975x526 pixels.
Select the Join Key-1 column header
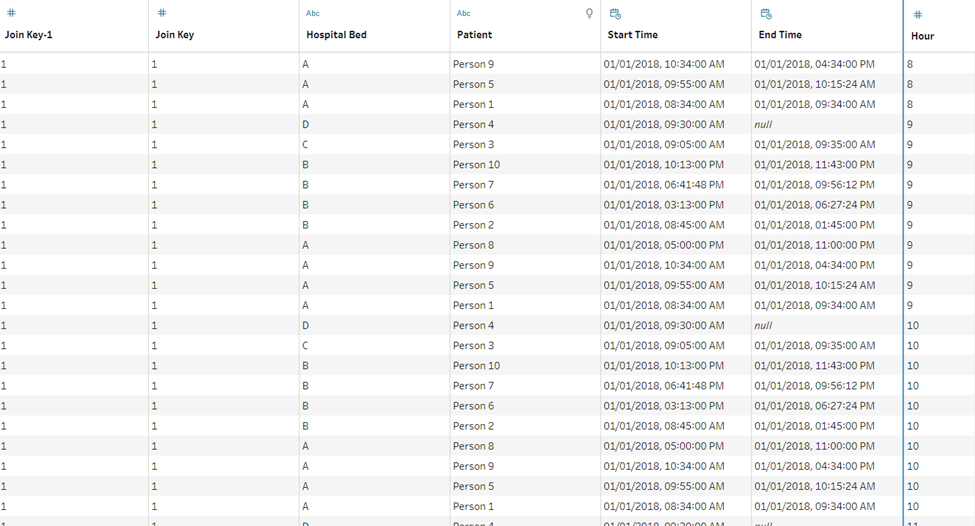(x=28, y=35)
